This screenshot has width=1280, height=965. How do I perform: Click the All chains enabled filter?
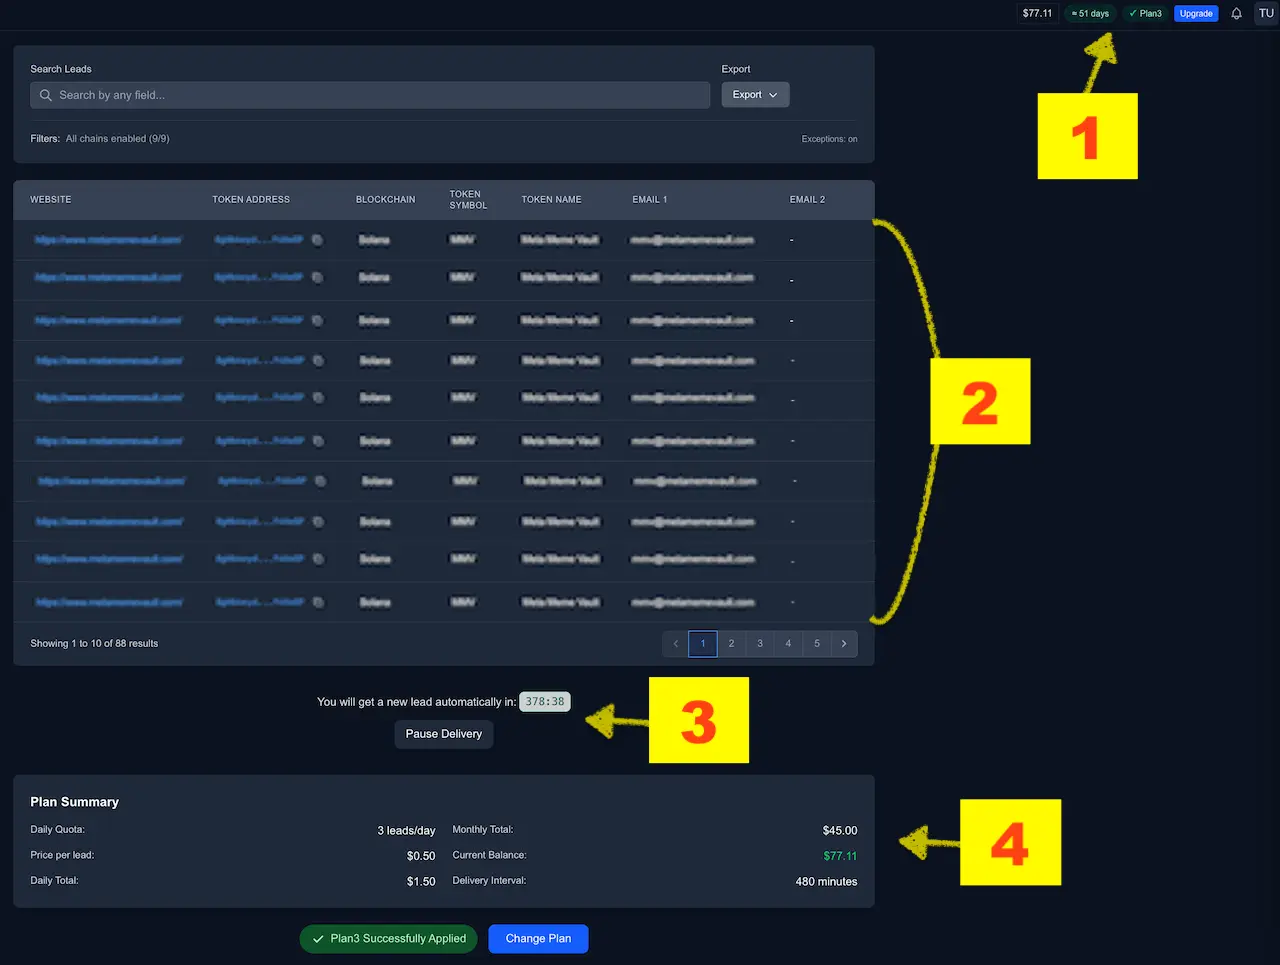point(116,138)
